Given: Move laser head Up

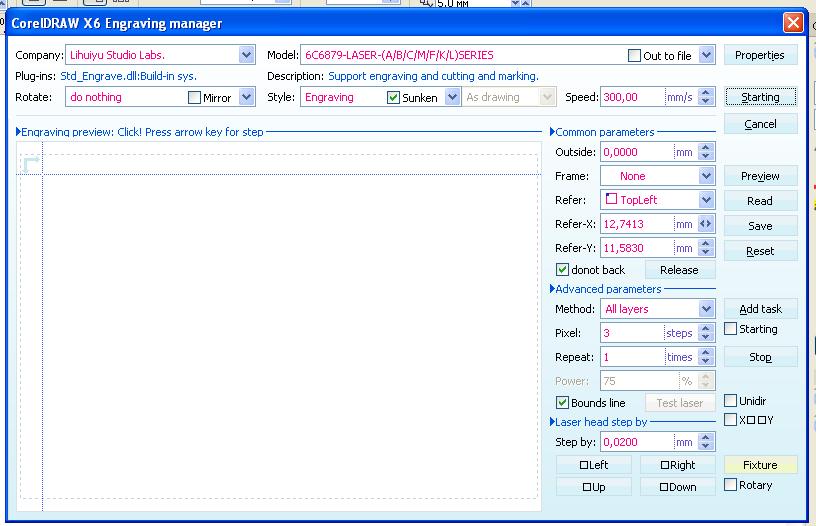Looking at the screenshot, I should [x=594, y=487].
